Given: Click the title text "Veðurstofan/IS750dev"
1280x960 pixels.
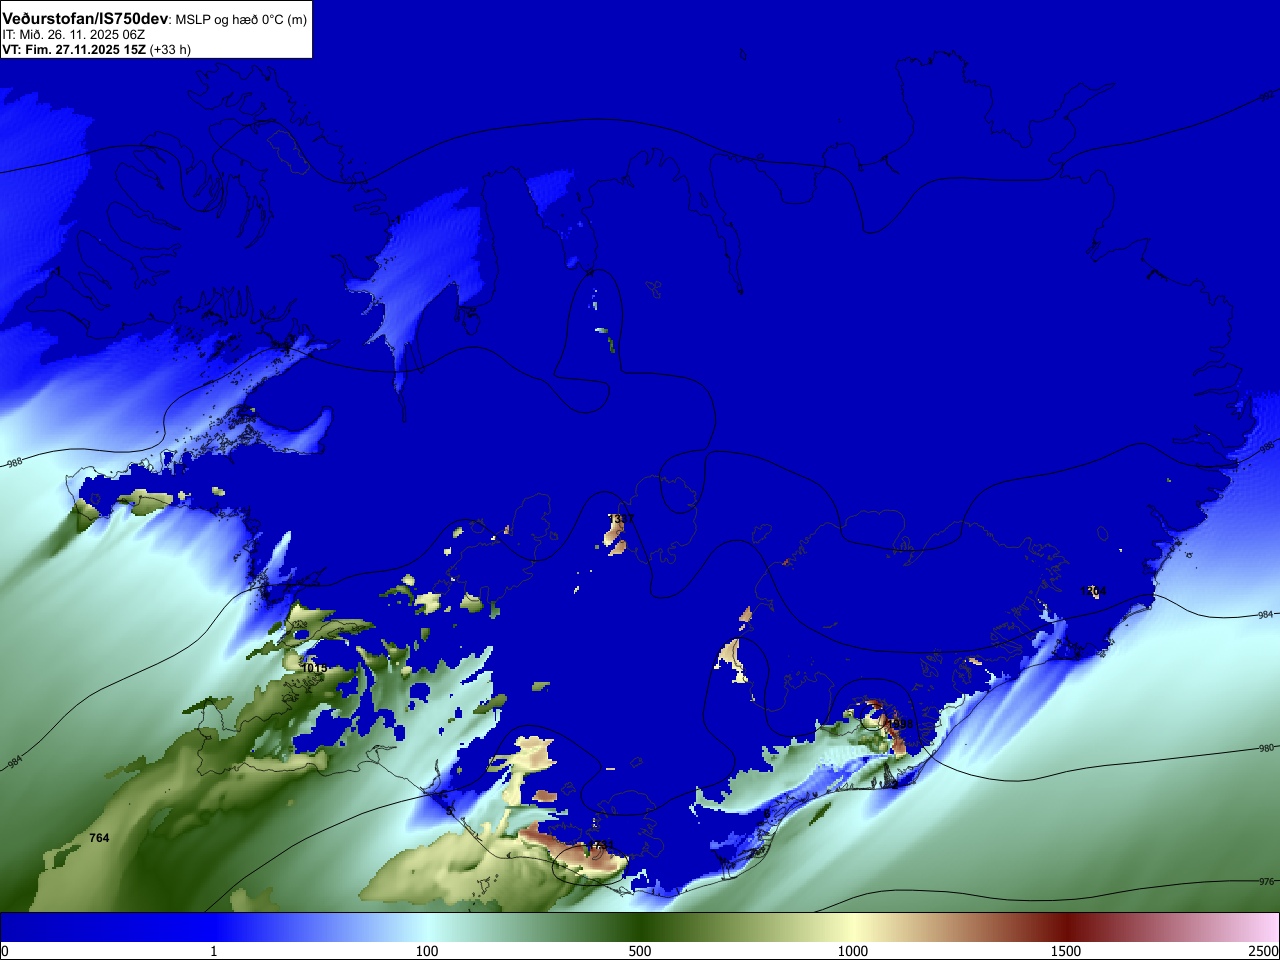Looking at the screenshot, I should (x=85, y=19).
